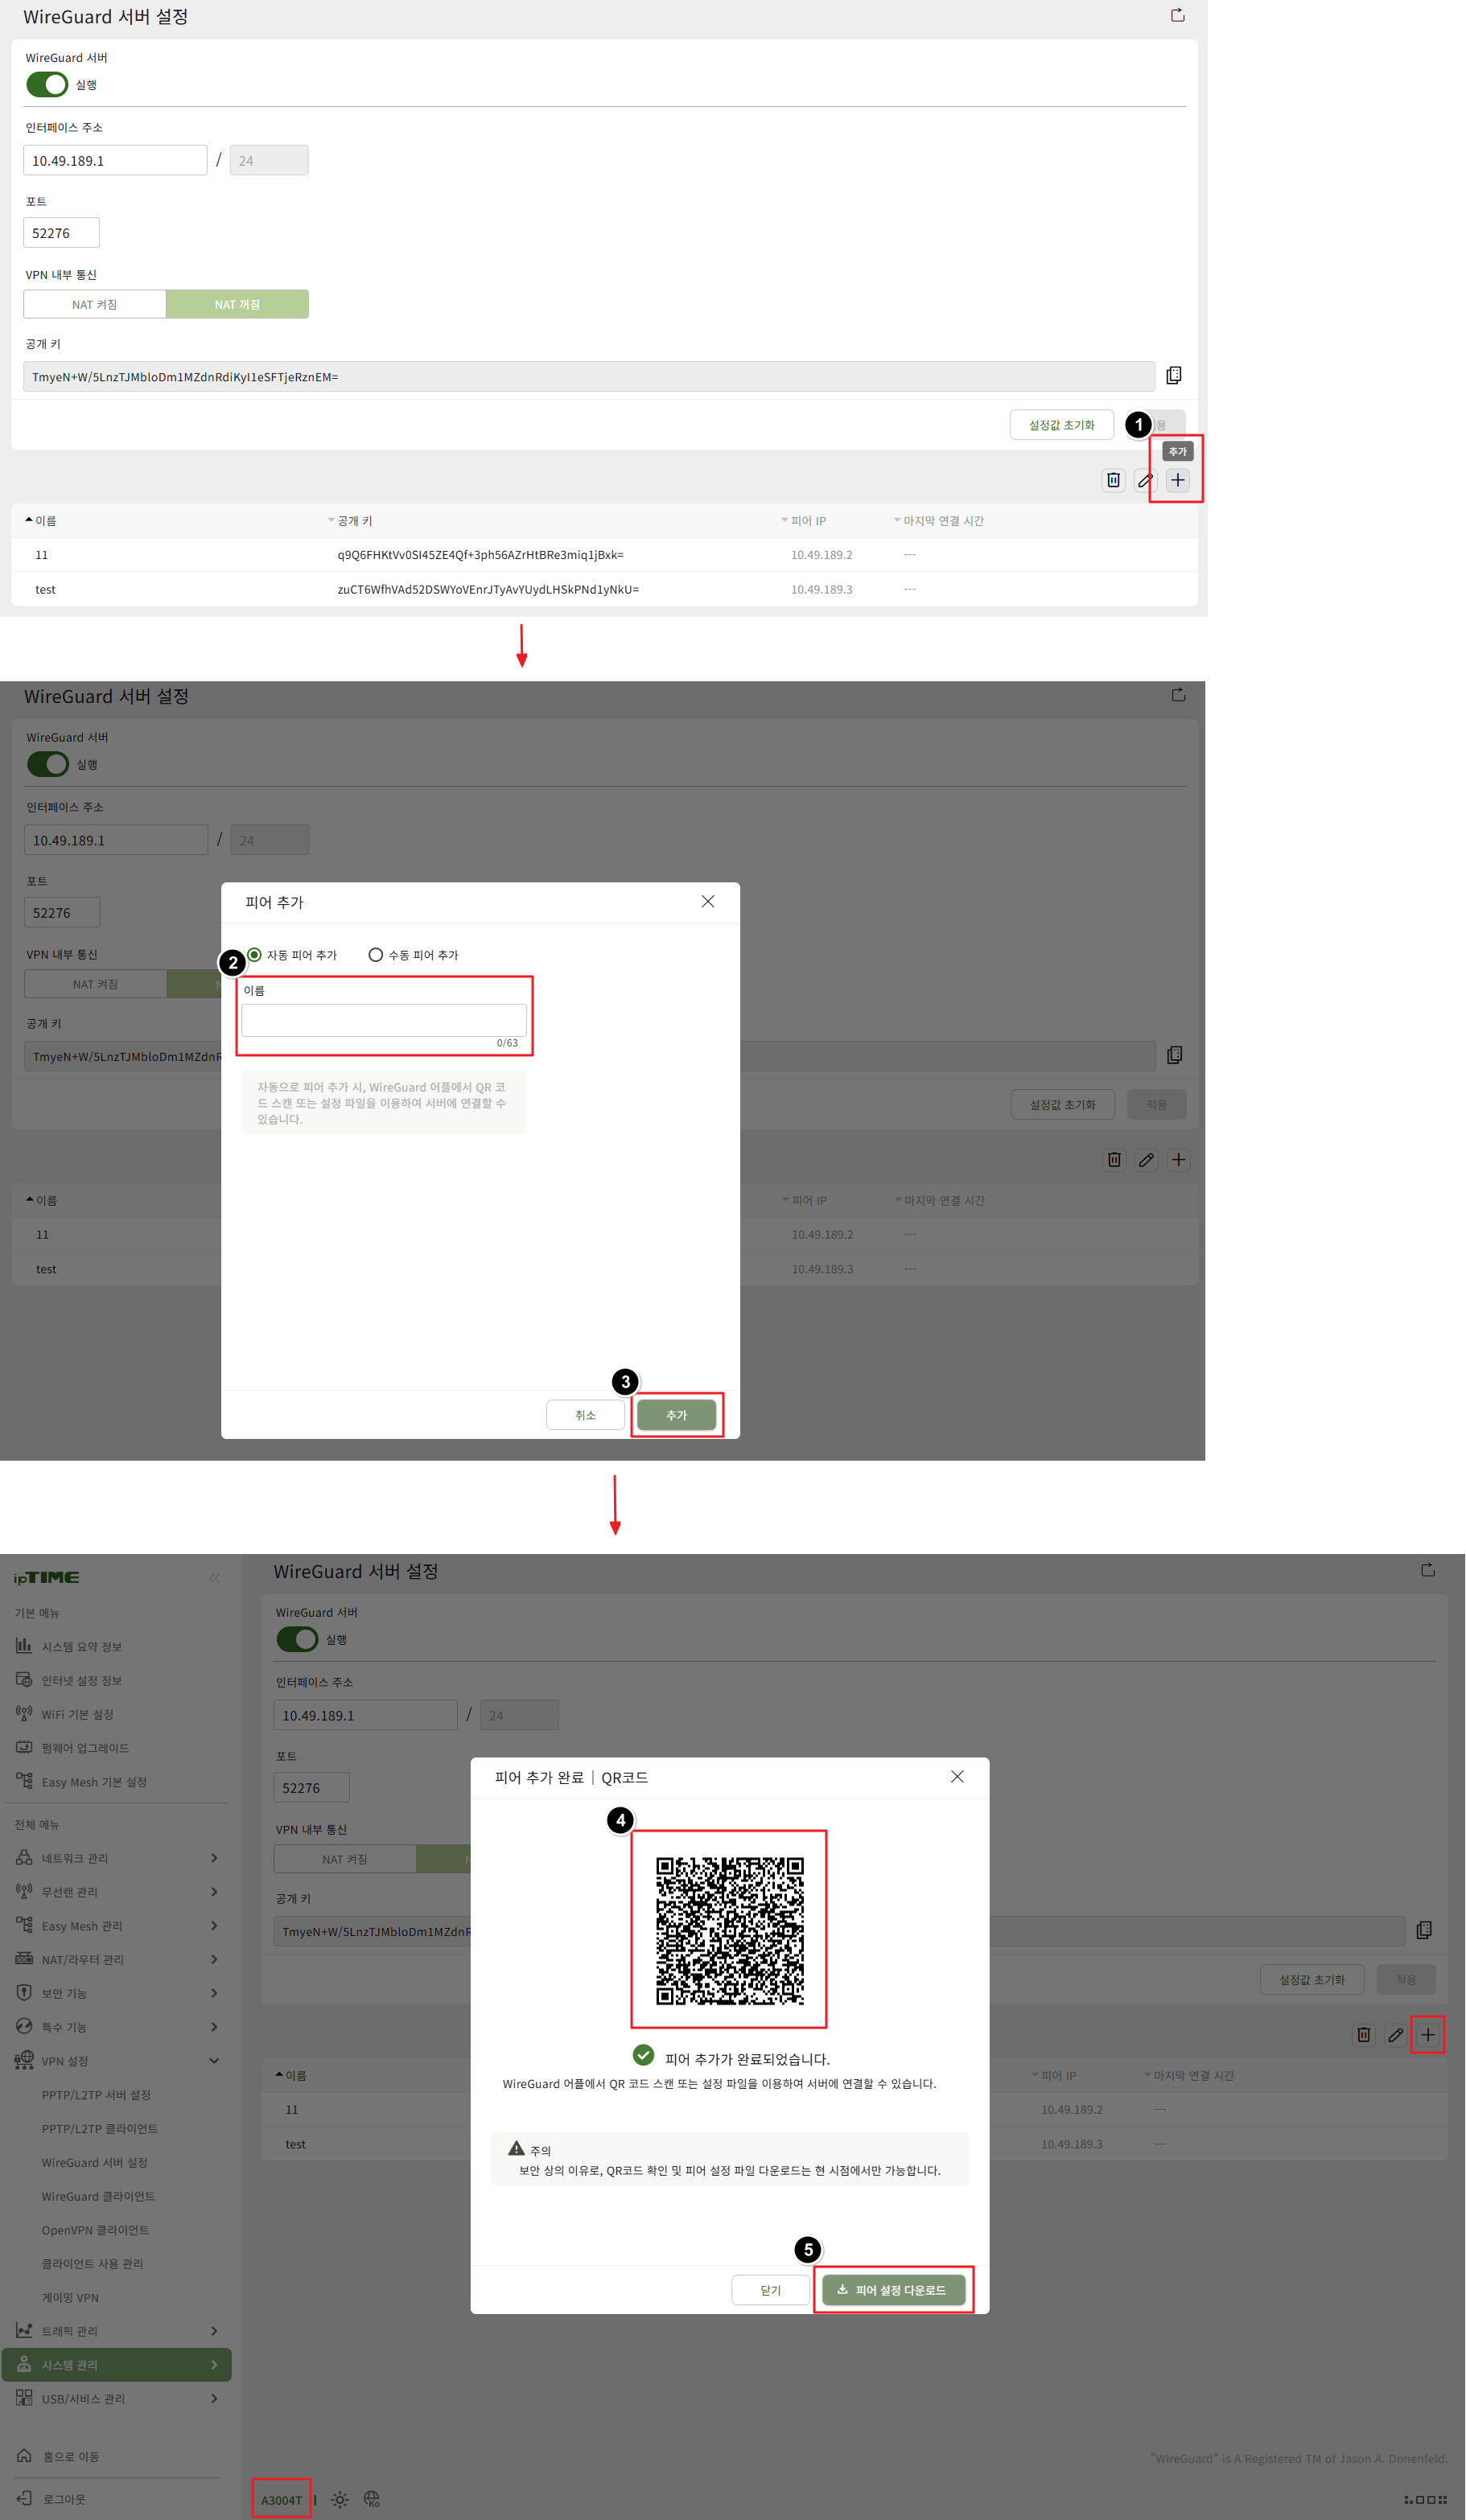Expand the Easy Mesh 관리 menu
1466x2520 pixels.
[117, 1925]
